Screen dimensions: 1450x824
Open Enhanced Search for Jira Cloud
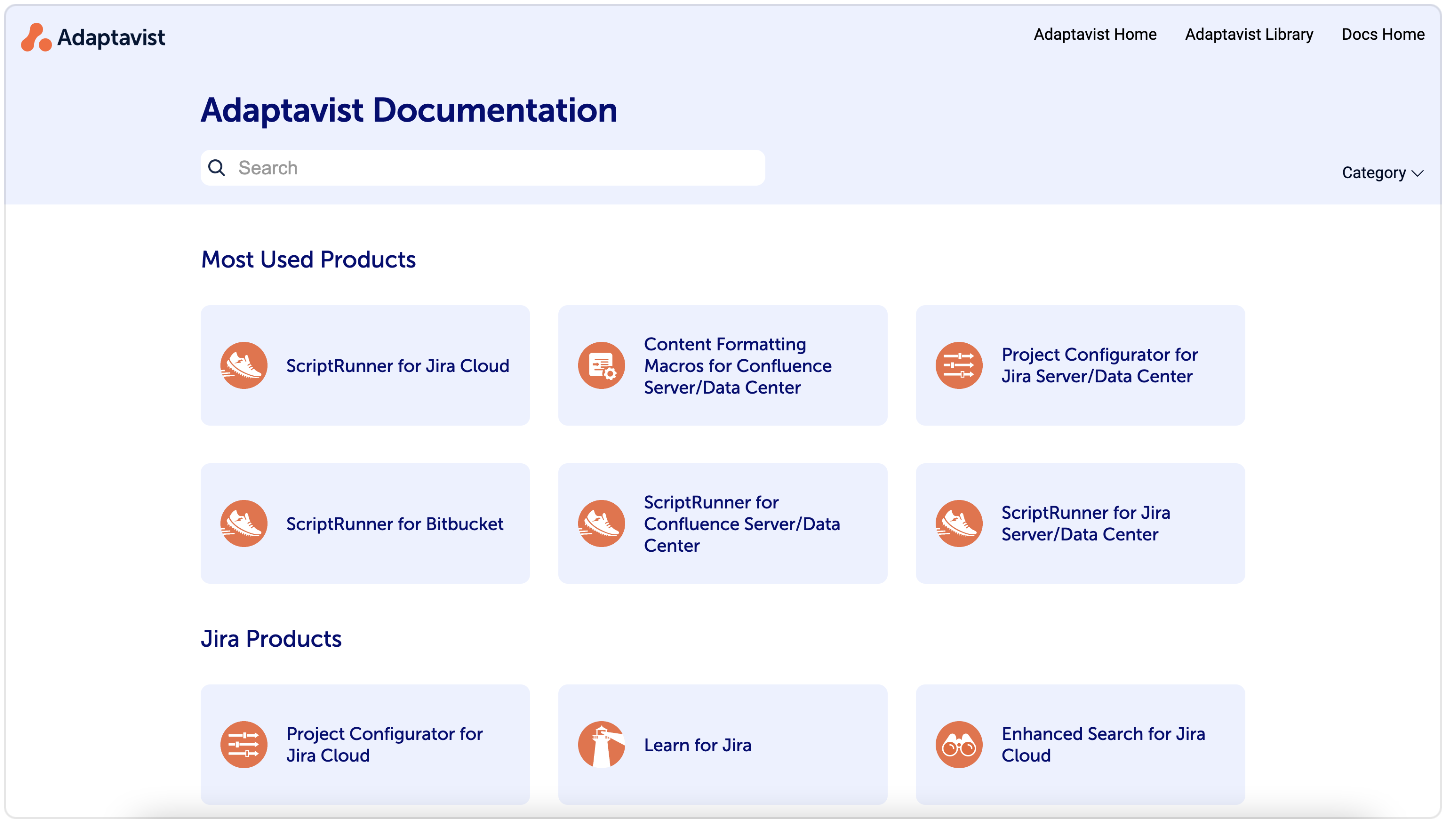point(1080,745)
